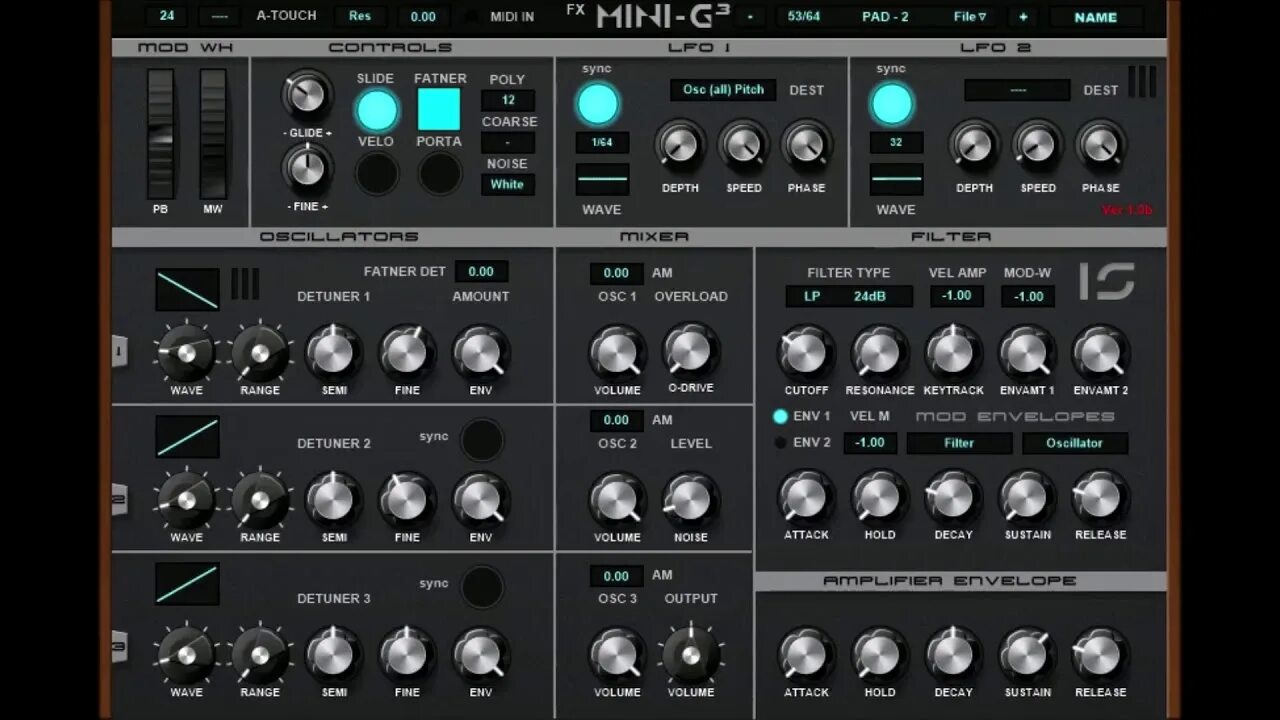Enable oscillator 2 sync

[482, 440]
